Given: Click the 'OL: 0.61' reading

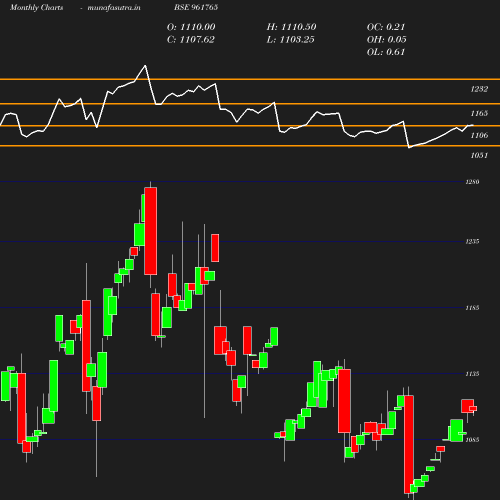Looking at the screenshot, I should click(x=386, y=52).
